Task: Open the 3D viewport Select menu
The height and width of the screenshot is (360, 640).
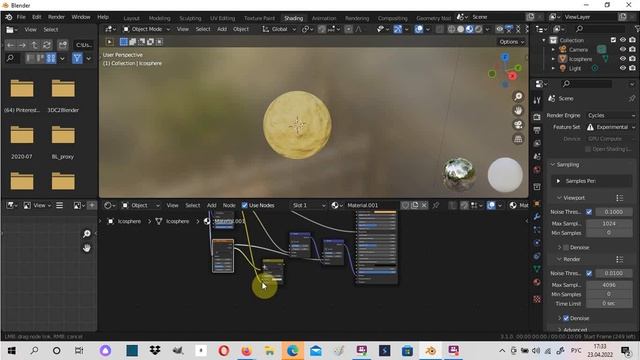Action: [203, 29]
